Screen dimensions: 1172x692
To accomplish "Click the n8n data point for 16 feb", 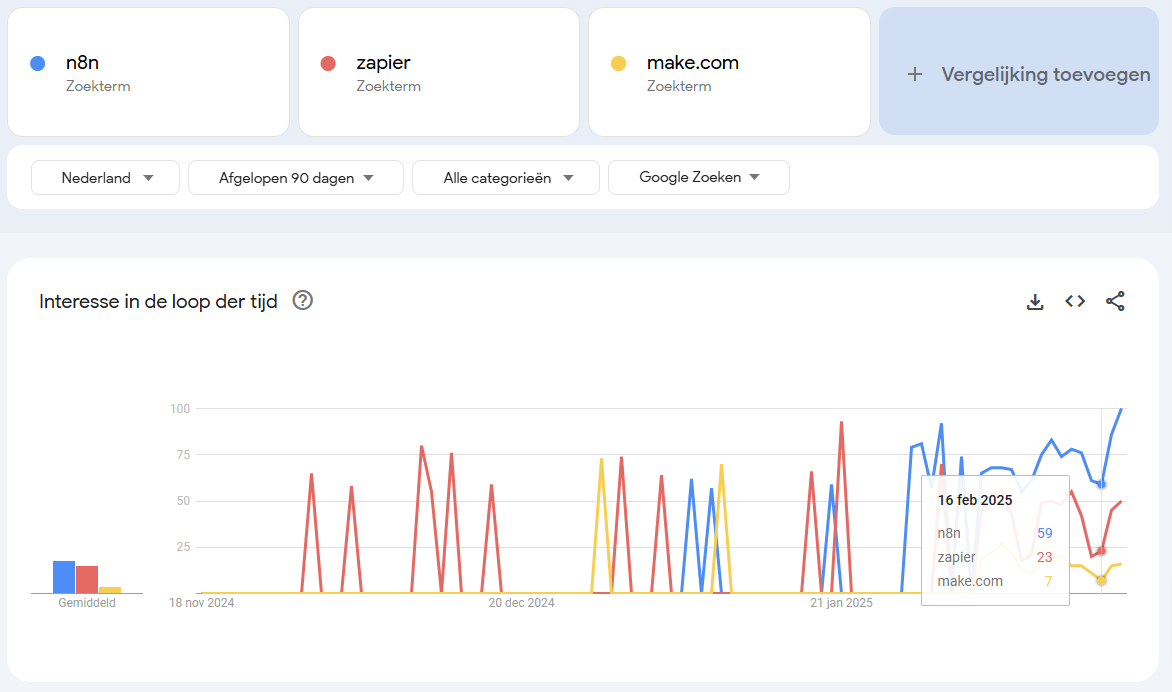I will pyautogui.click(x=1101, y=484).
